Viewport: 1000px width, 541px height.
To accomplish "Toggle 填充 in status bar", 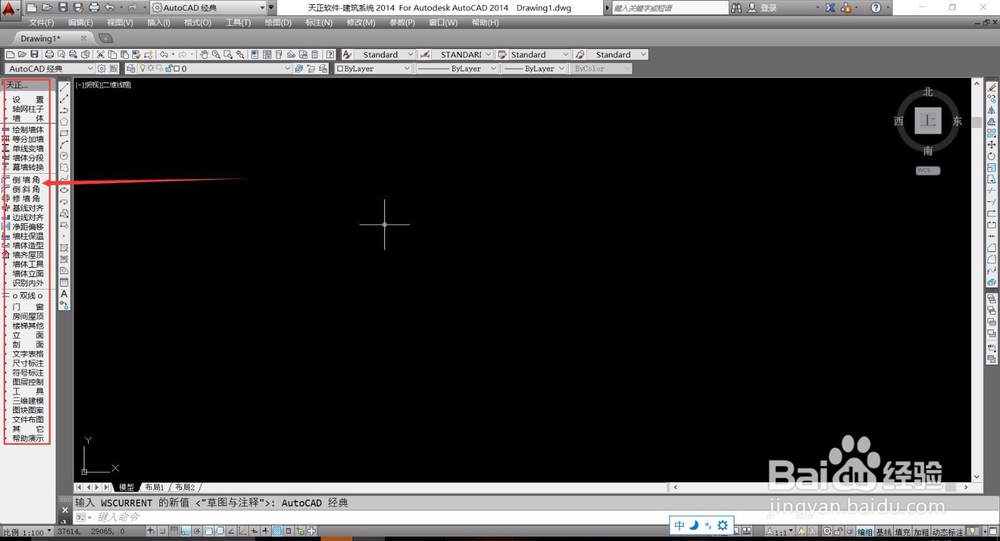I will click(902, 532).
